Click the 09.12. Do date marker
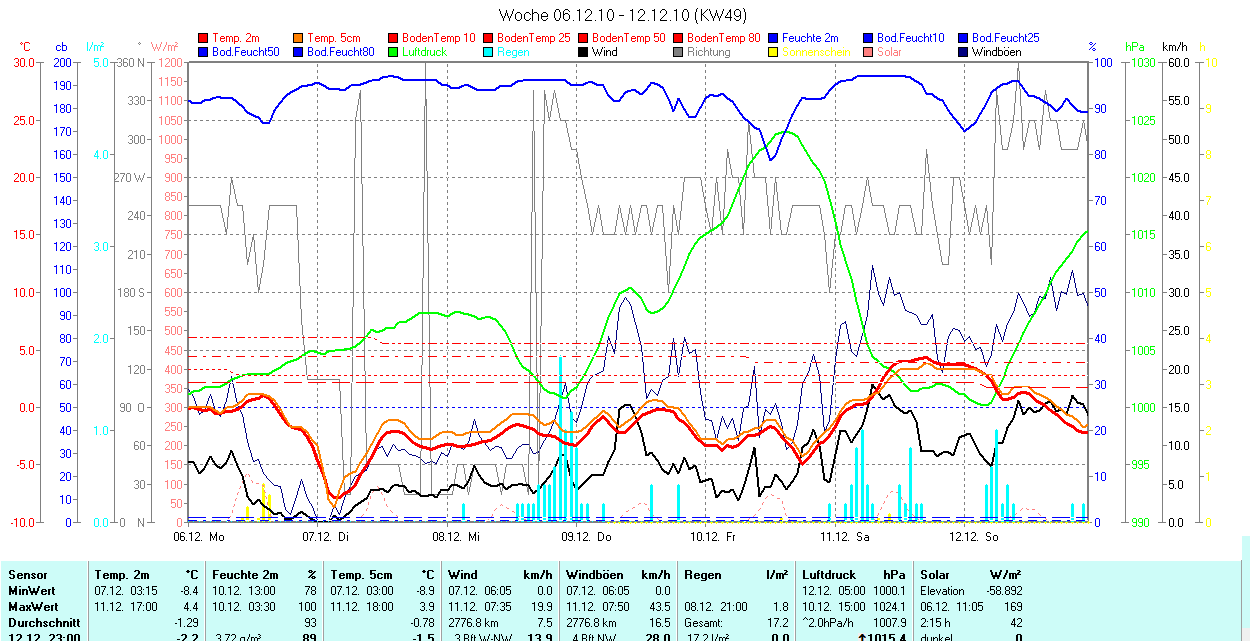 [586, 537]
